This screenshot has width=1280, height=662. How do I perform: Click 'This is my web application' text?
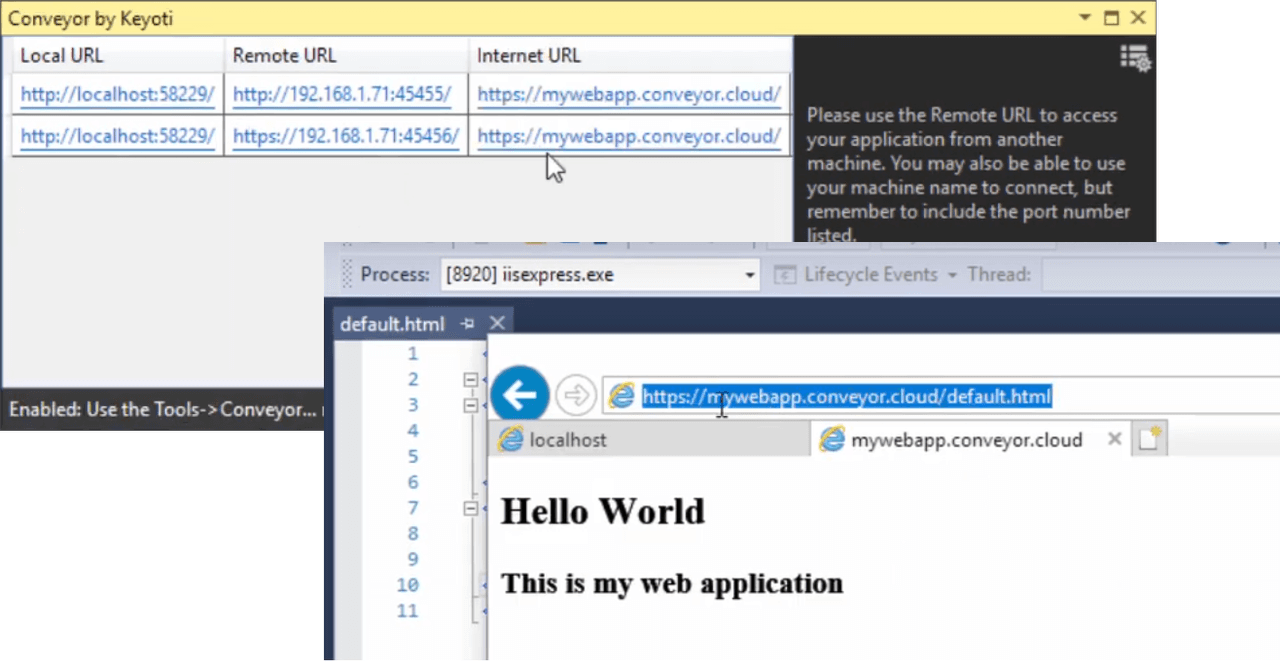672,583
